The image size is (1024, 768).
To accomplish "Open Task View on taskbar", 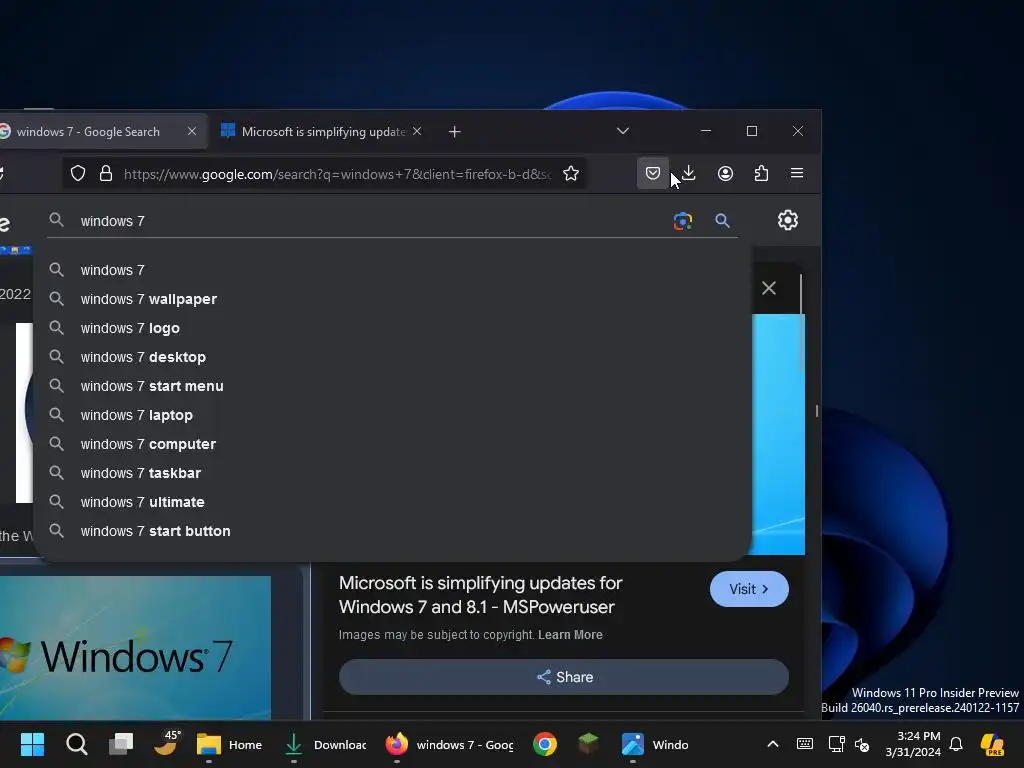I will [x=121, y=744].
